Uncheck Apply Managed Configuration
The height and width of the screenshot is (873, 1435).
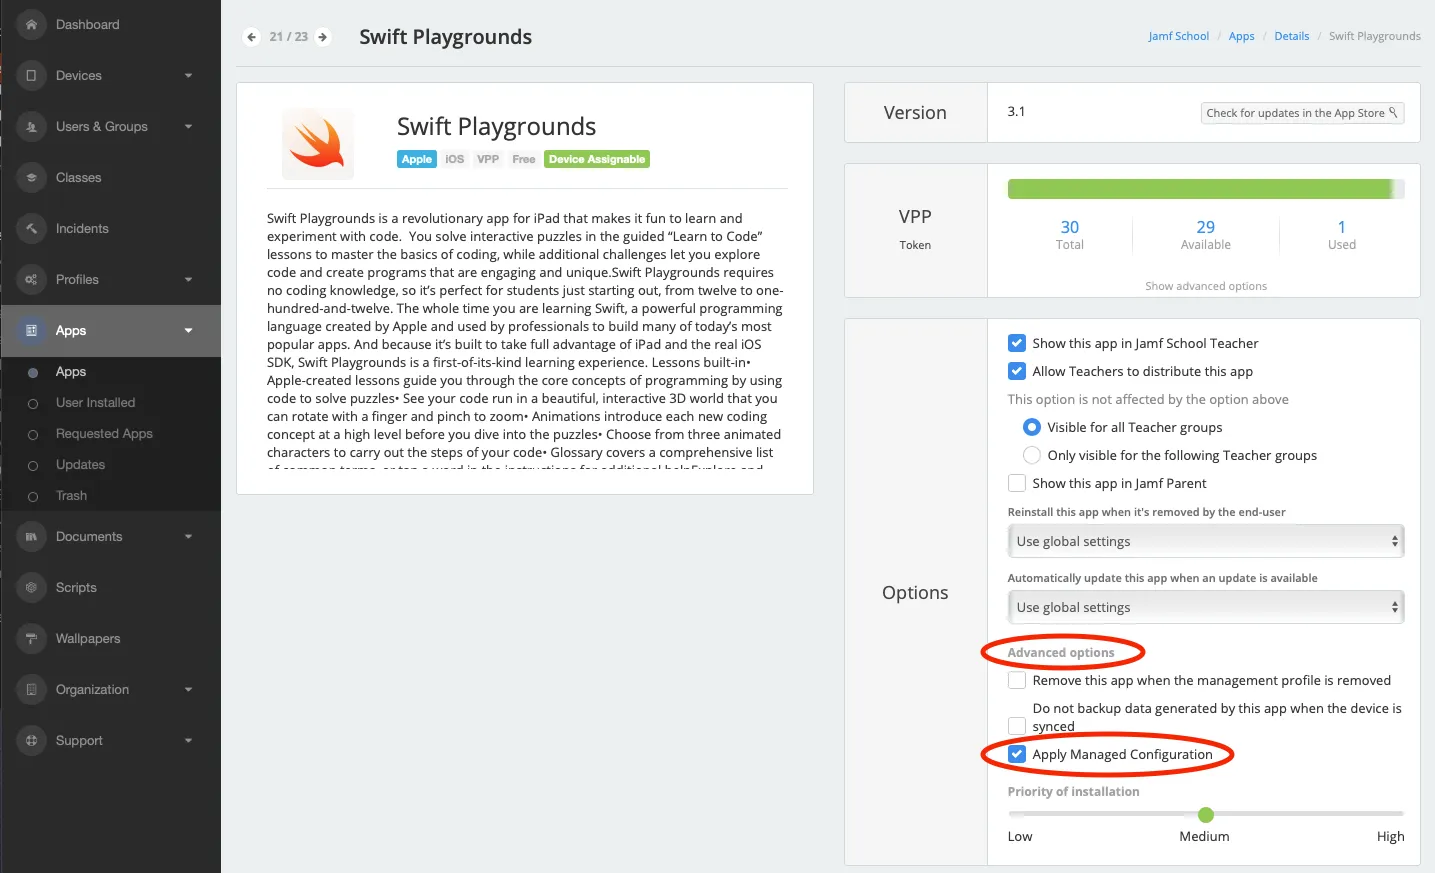pyautogui.click(x=1017, y=754)
